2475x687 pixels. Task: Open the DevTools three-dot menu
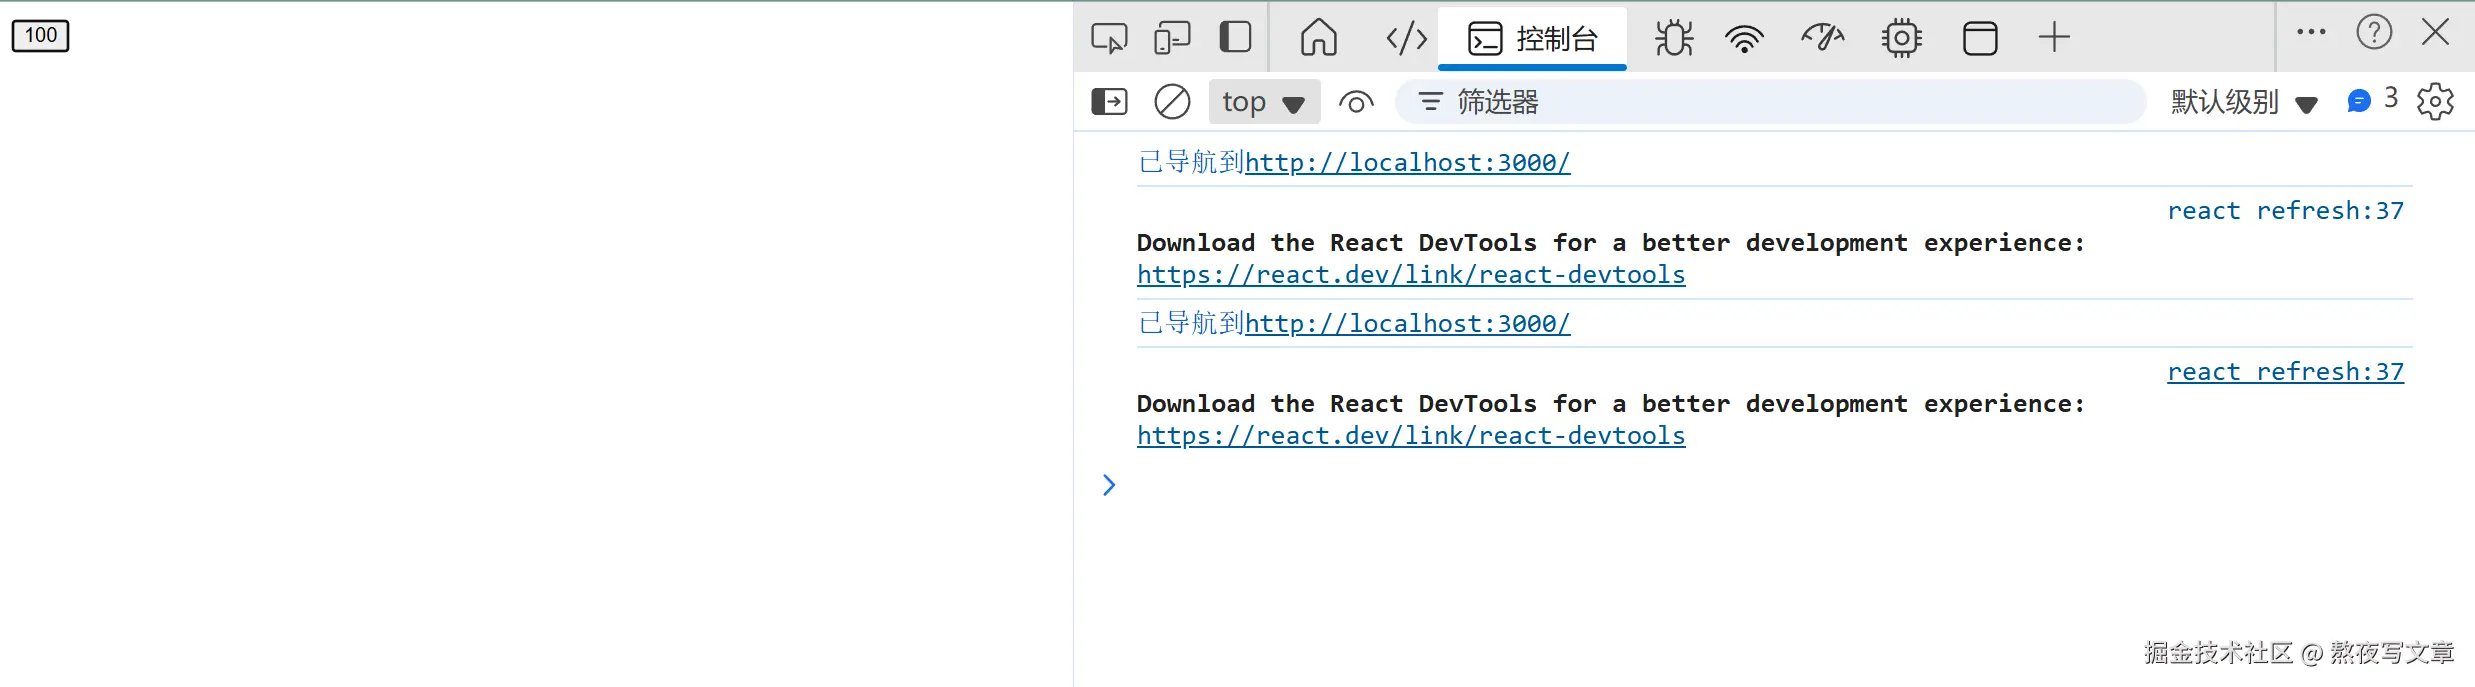pos(2311,32)
